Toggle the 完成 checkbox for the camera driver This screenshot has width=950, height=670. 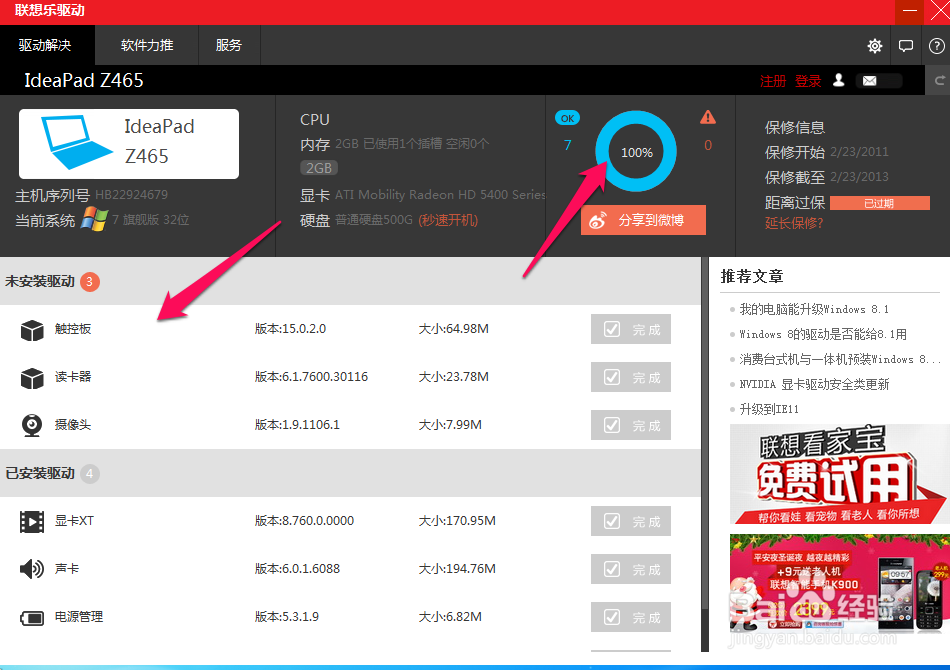[613, 425]
